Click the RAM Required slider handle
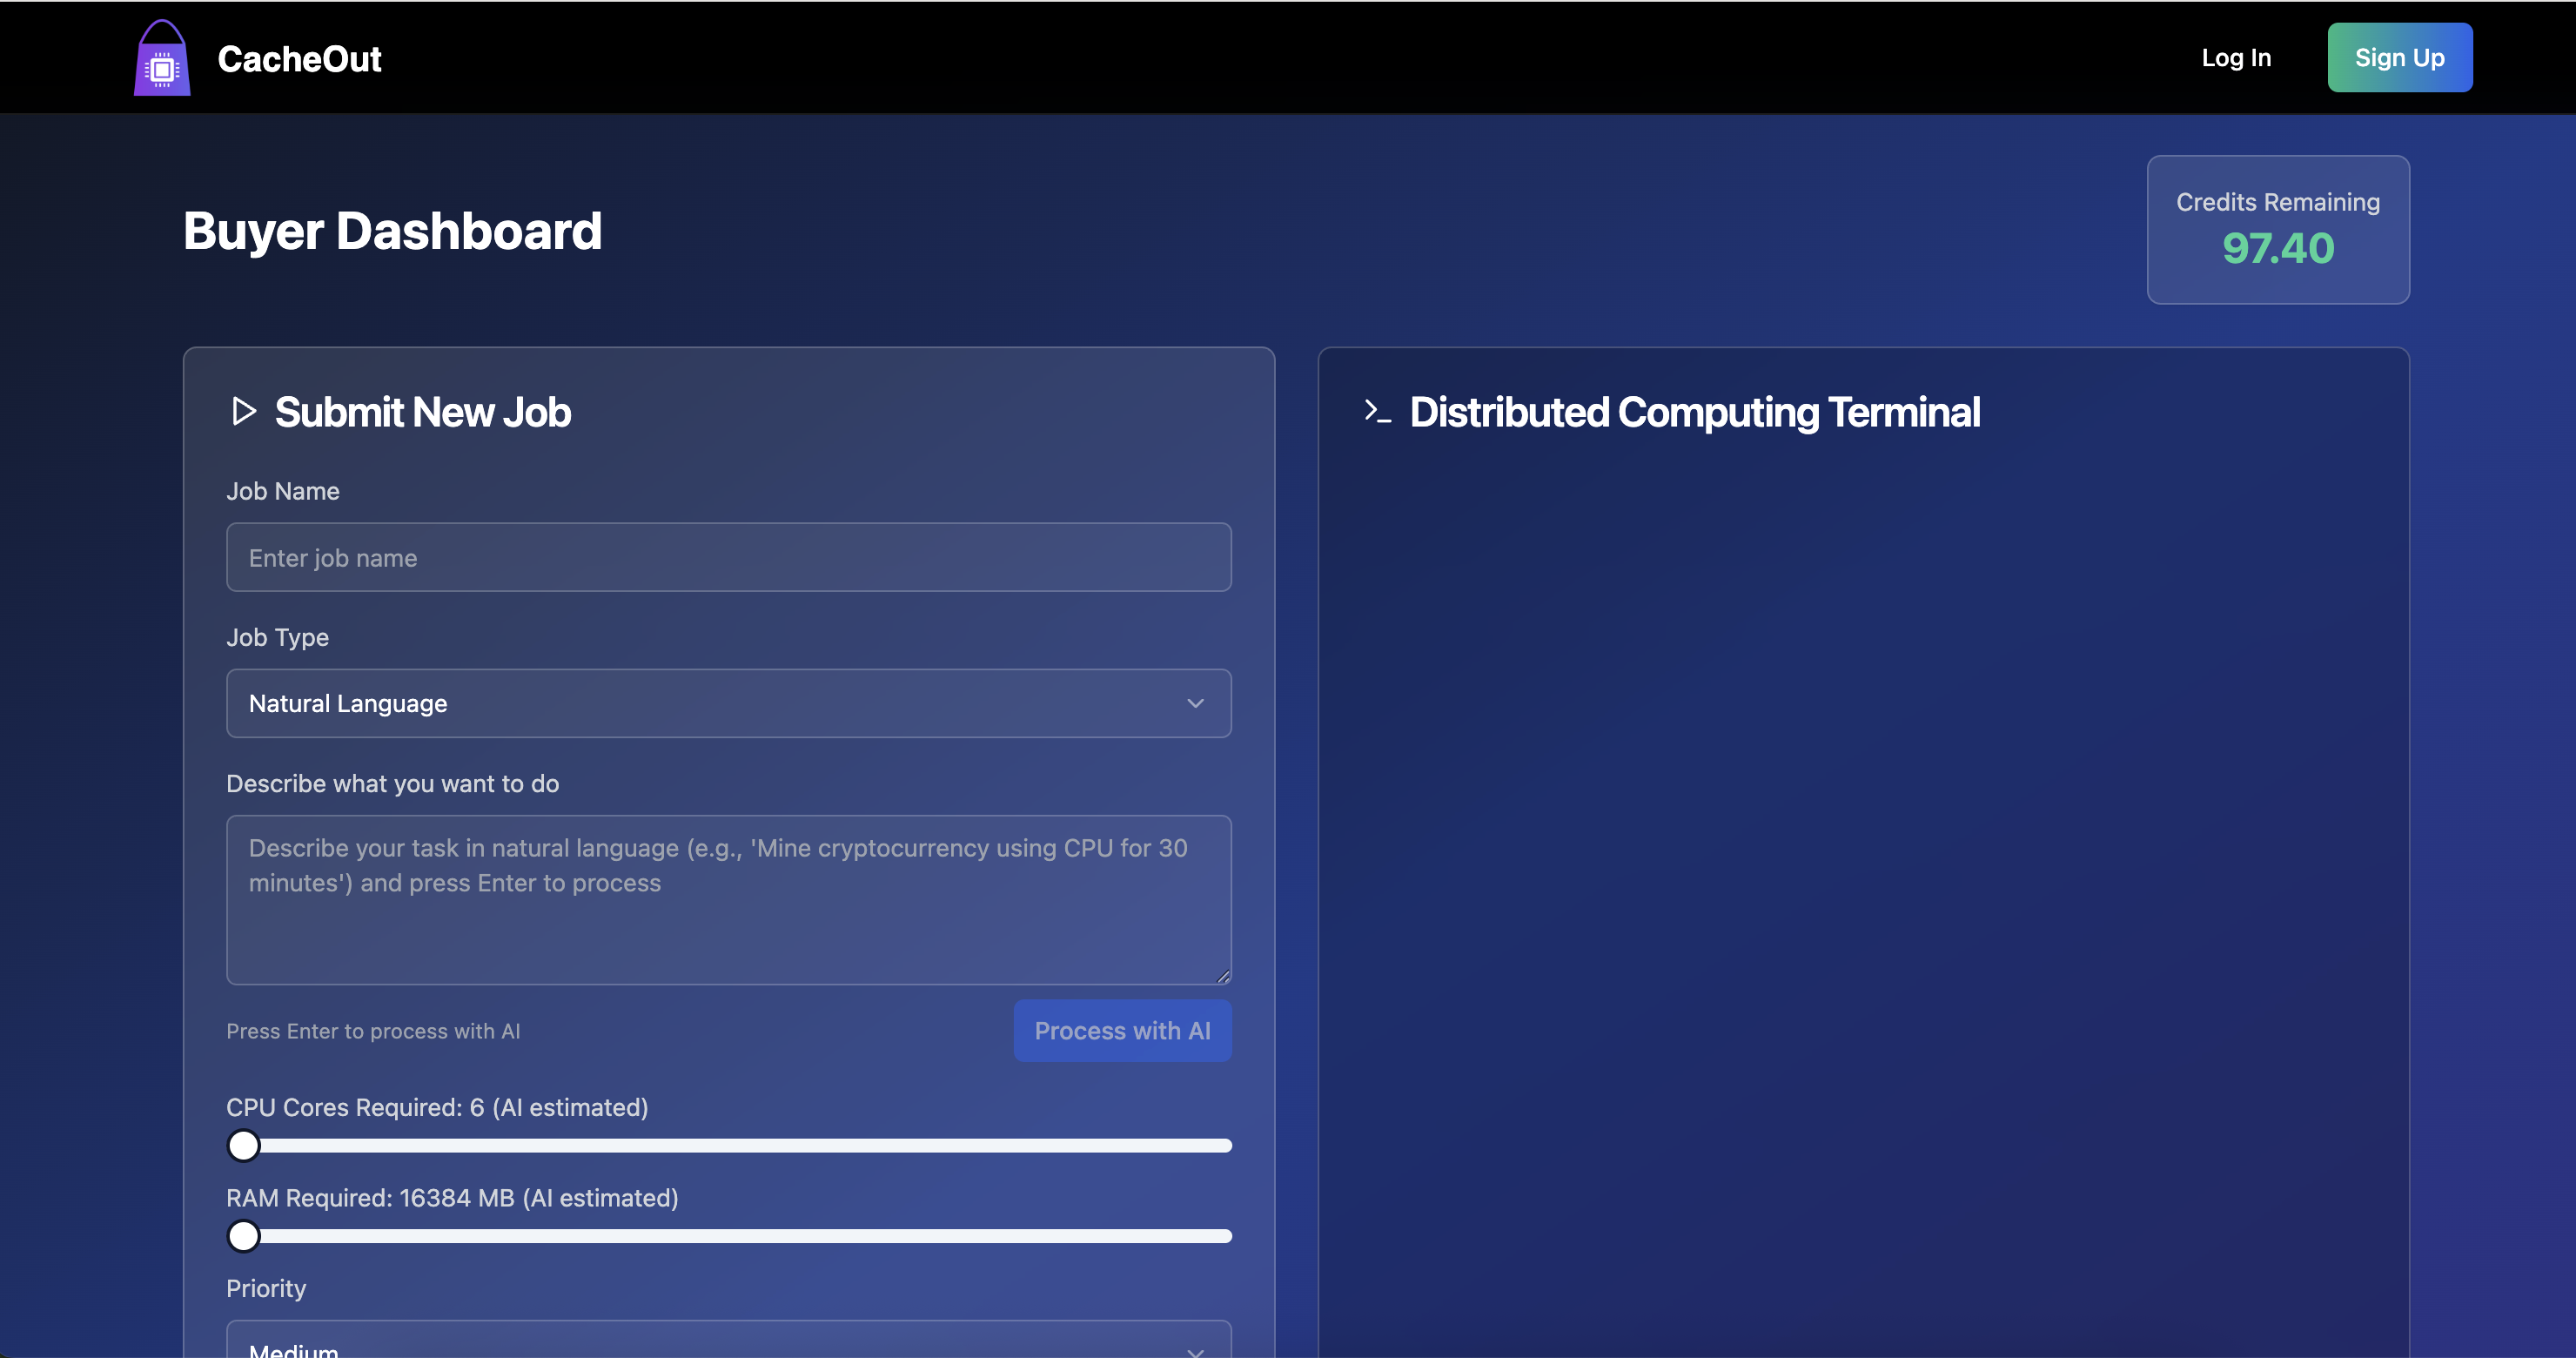 pyautogui.click(x=243, y=1236)
